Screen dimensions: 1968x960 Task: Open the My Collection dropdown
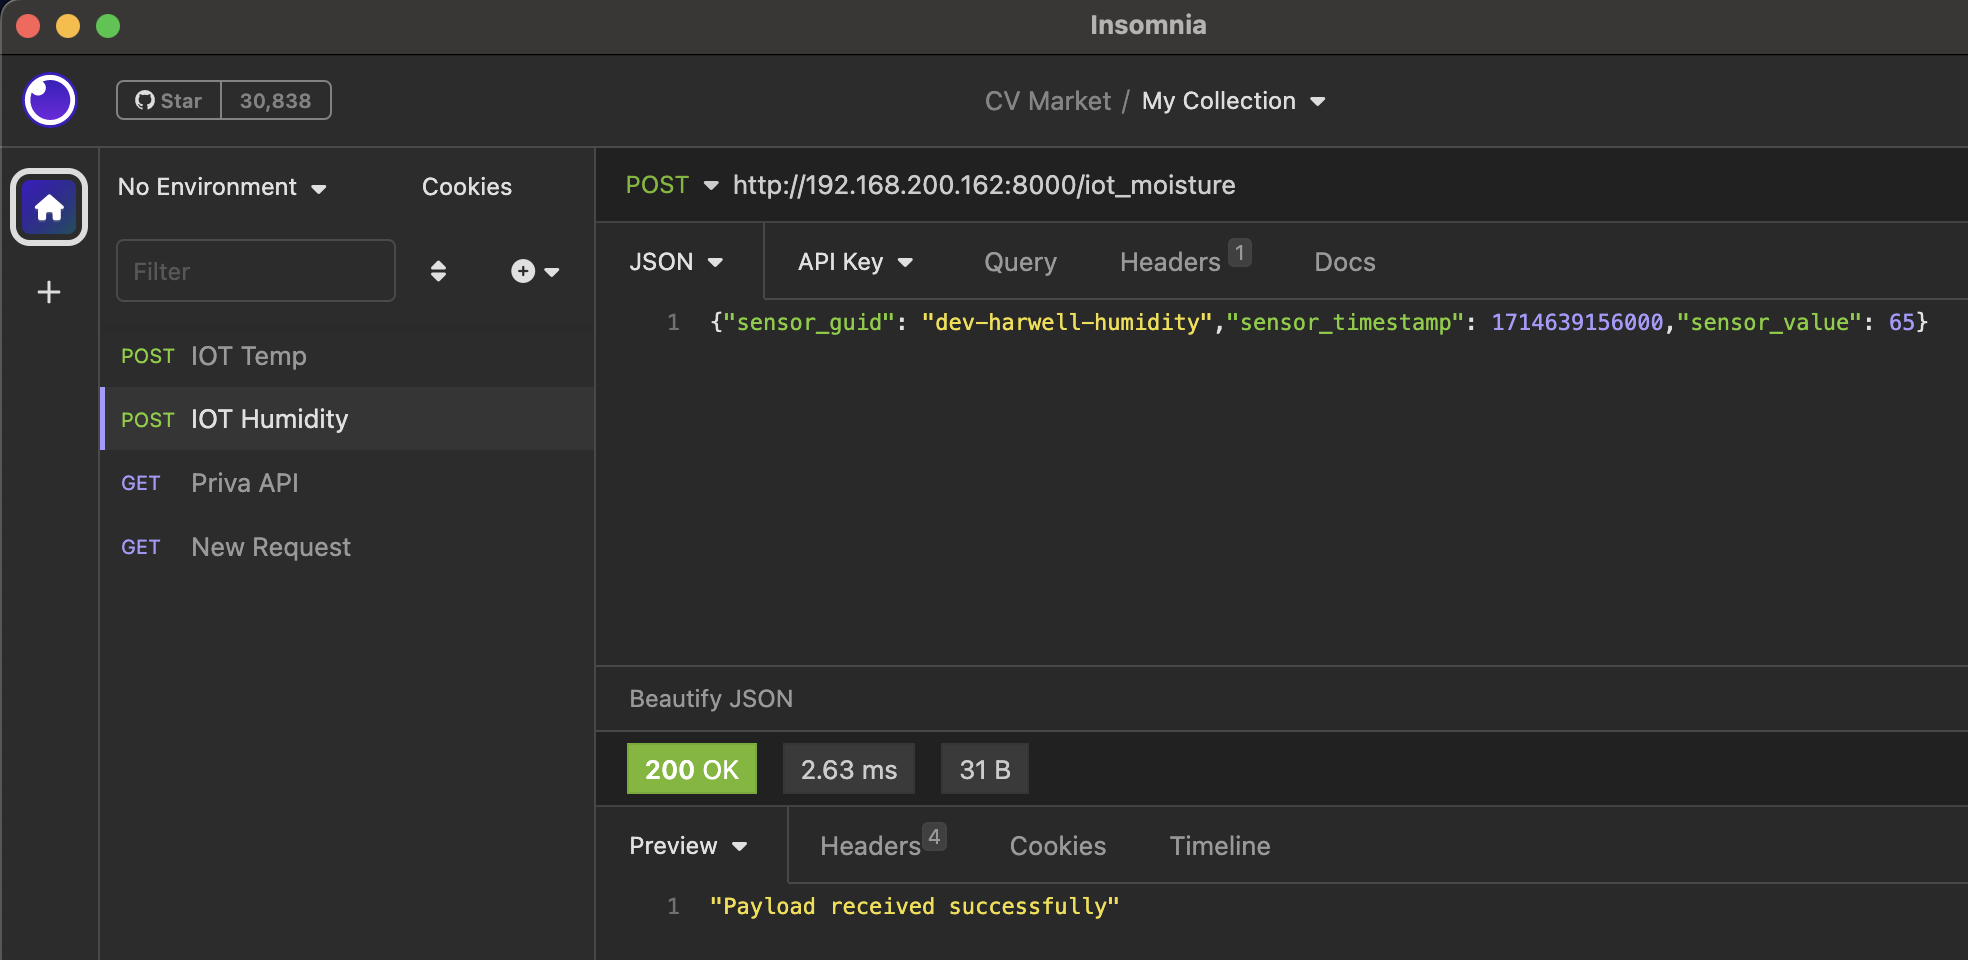pyautogui.click(x=1234, y=101)
